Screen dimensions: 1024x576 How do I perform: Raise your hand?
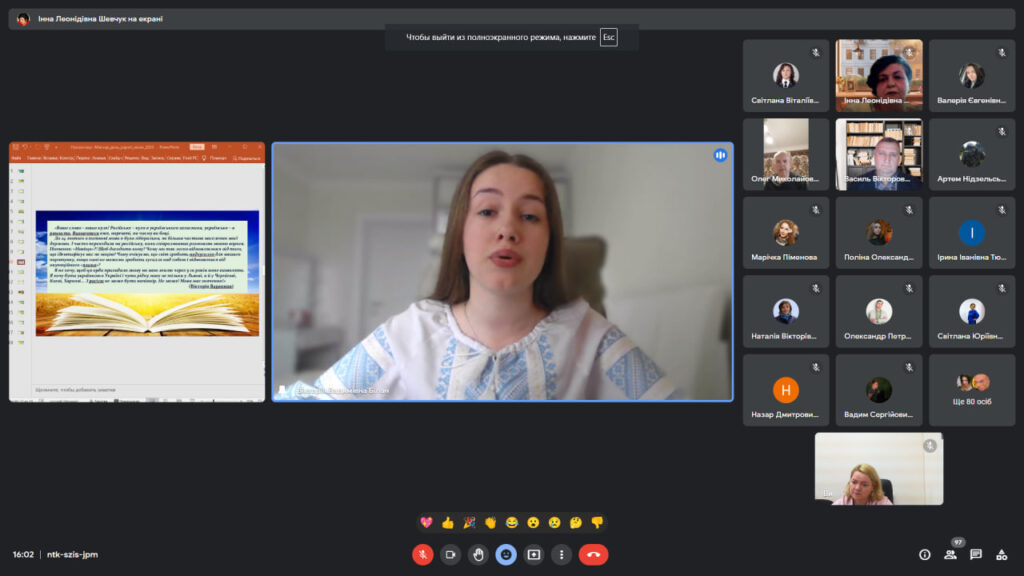point(479,554)
